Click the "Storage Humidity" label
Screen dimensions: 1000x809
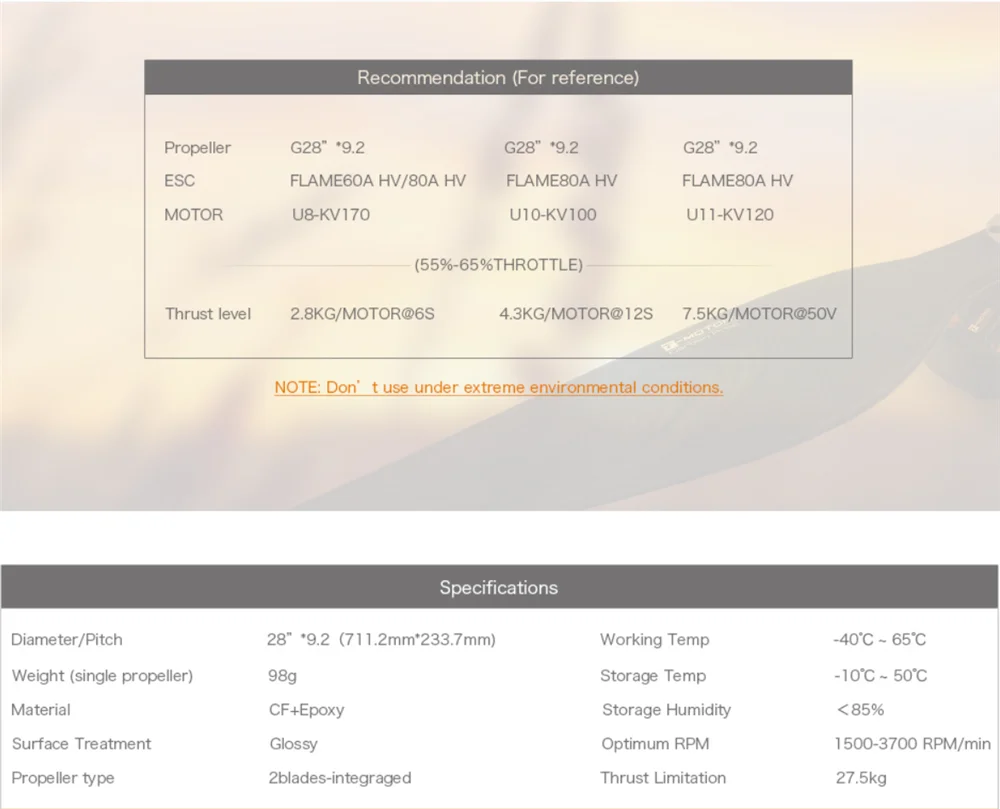(x=666, y=710)
